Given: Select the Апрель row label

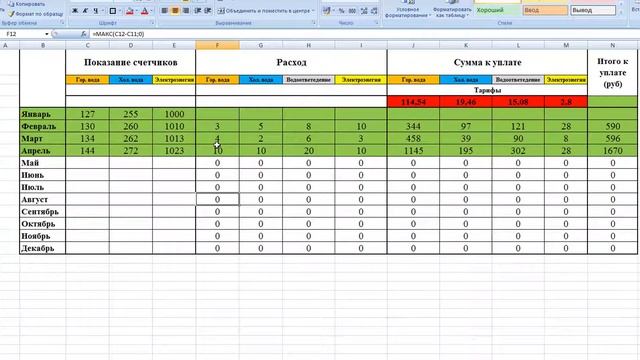Looking at the screenshot, I should coord(42,151).
